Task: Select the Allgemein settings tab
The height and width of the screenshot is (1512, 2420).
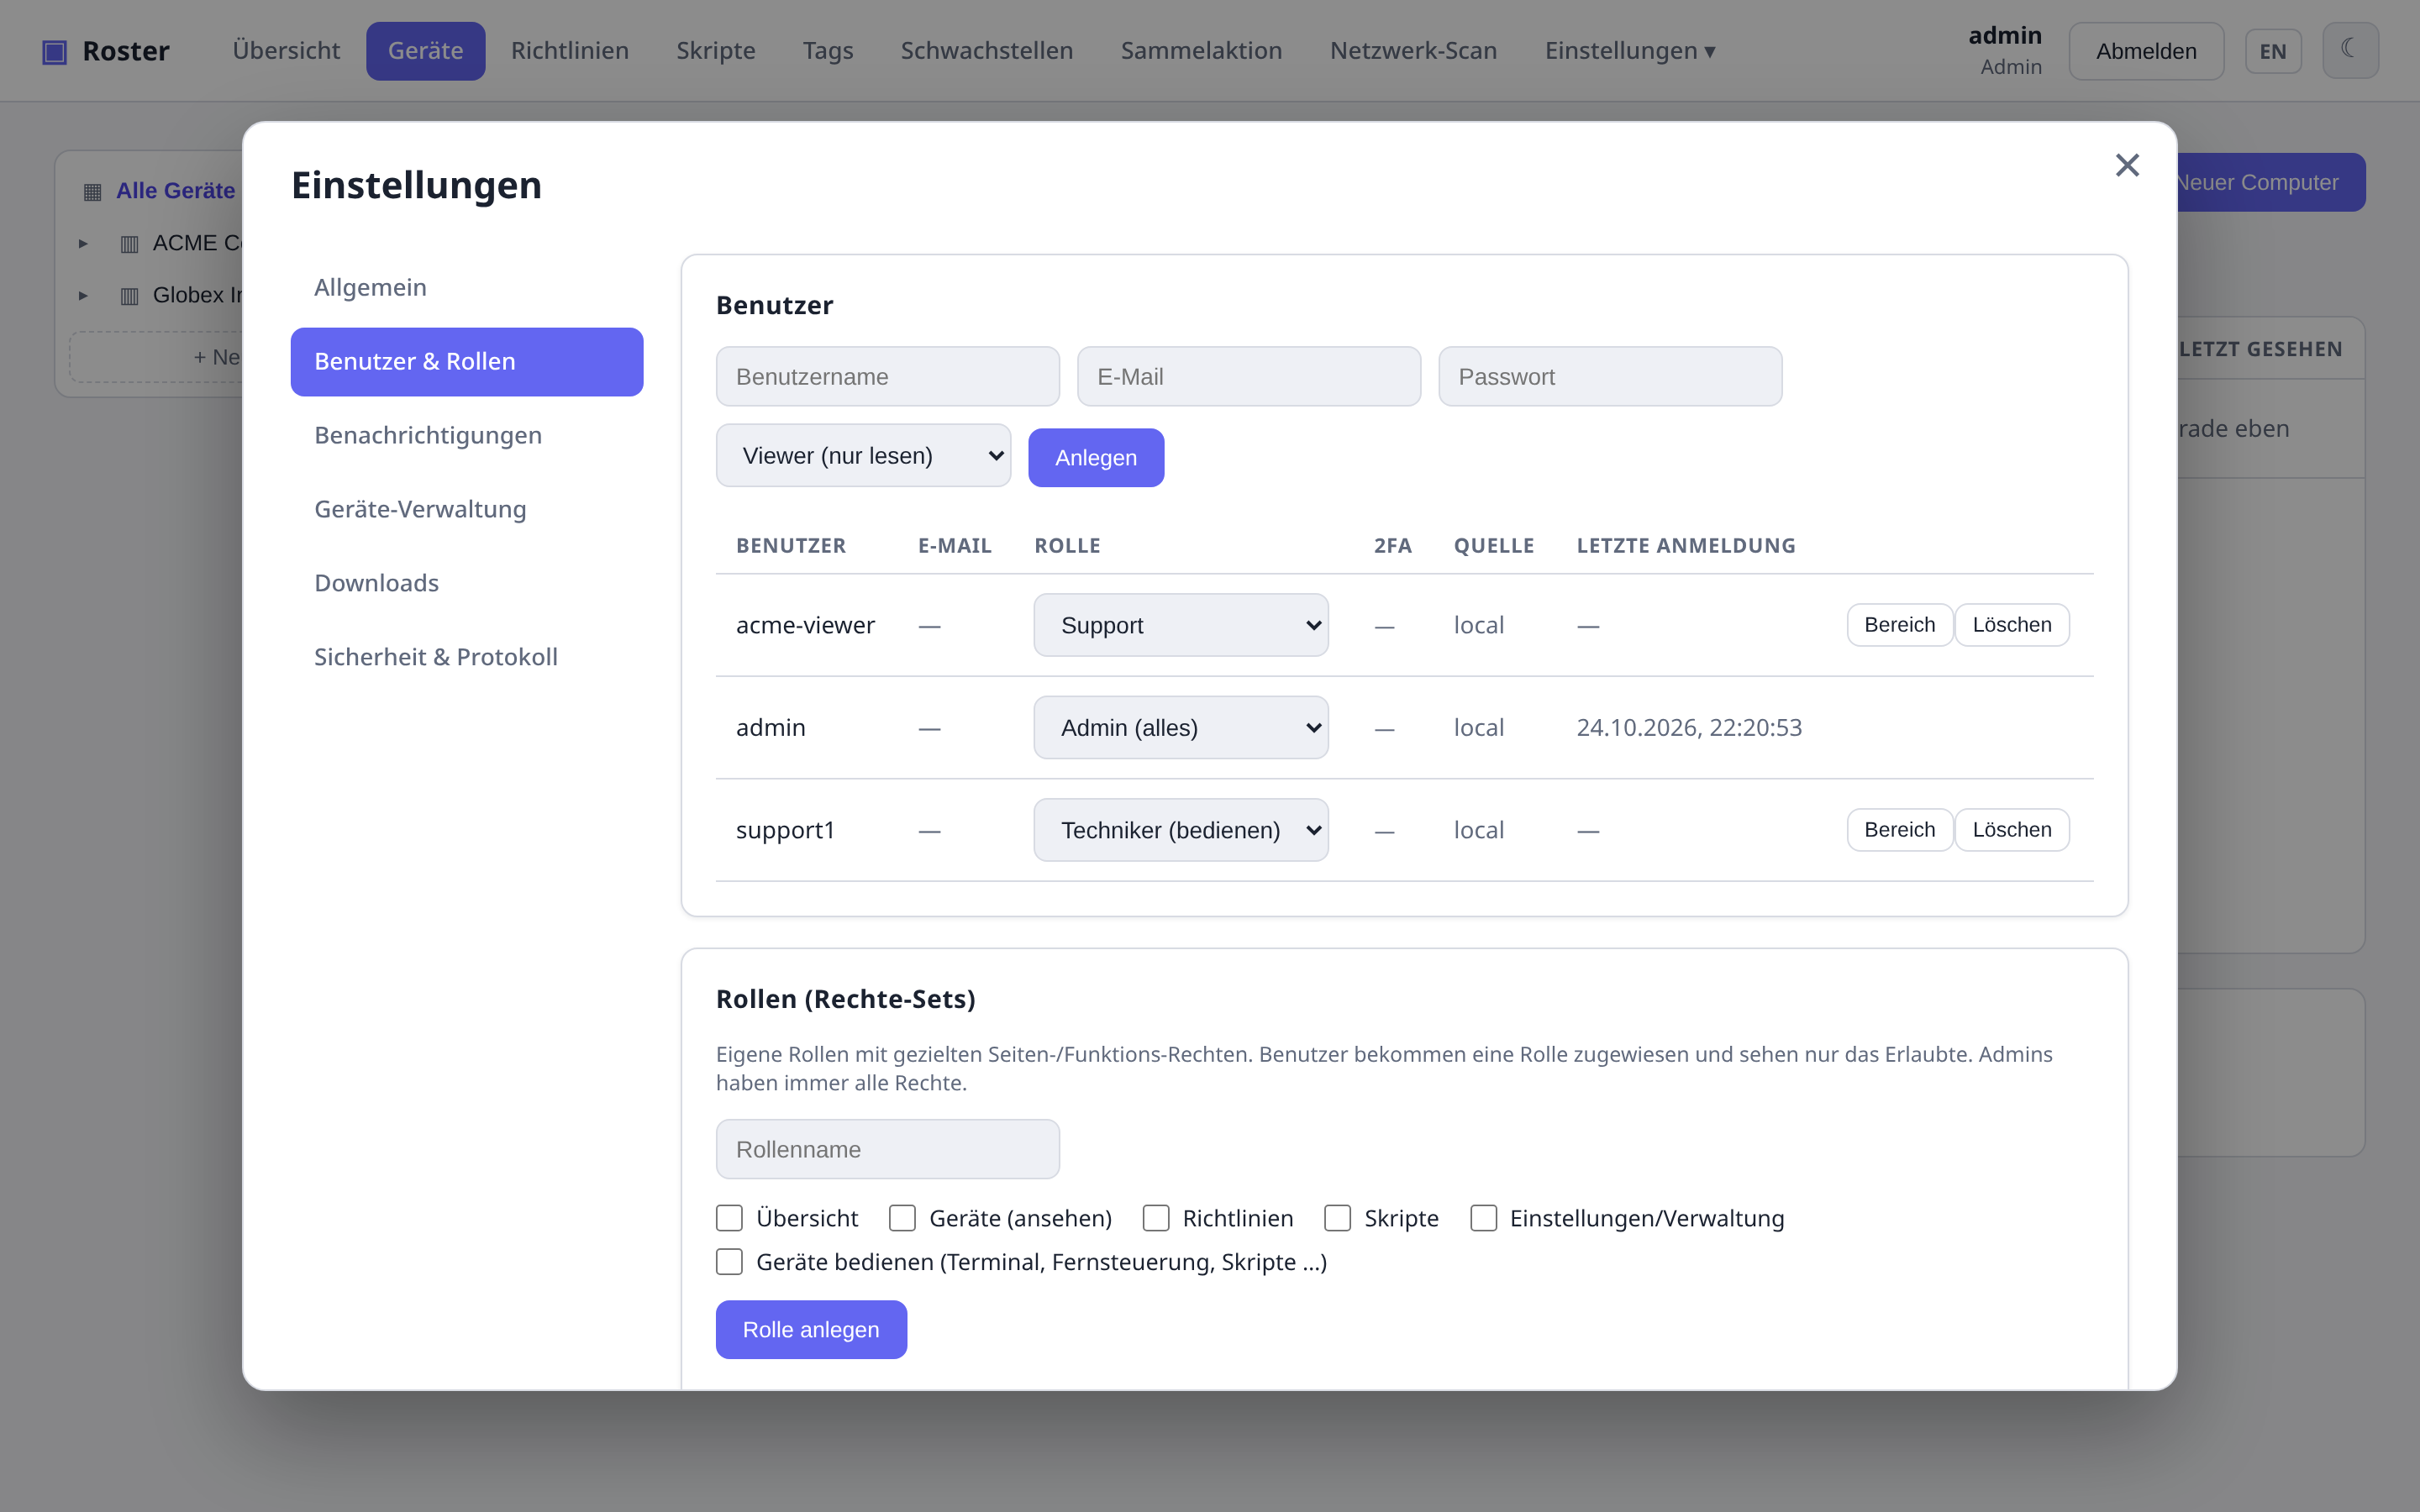Action: pos(467,288)
